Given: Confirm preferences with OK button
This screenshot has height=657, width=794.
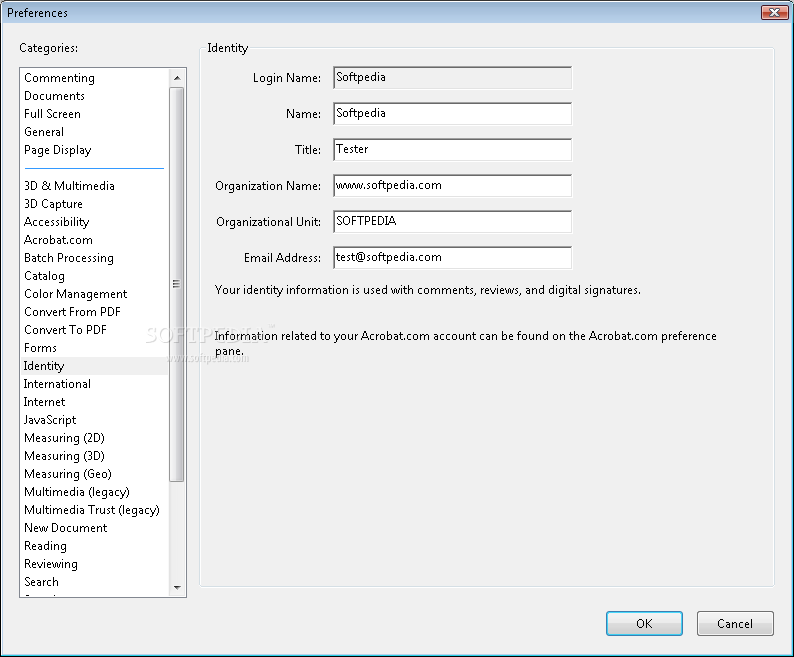Looking at the screenshot, I should tap(644, 623).
